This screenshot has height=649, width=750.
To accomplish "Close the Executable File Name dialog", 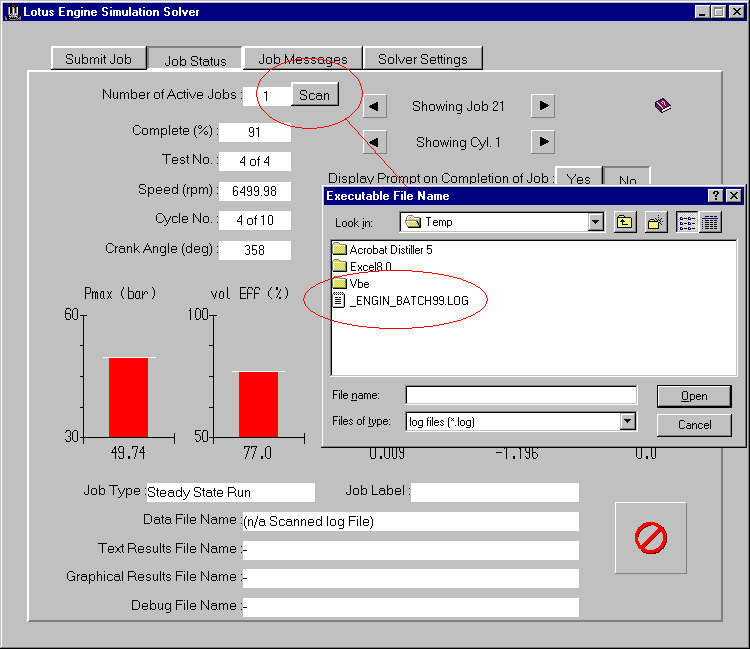I will click(x=733, y=196).
